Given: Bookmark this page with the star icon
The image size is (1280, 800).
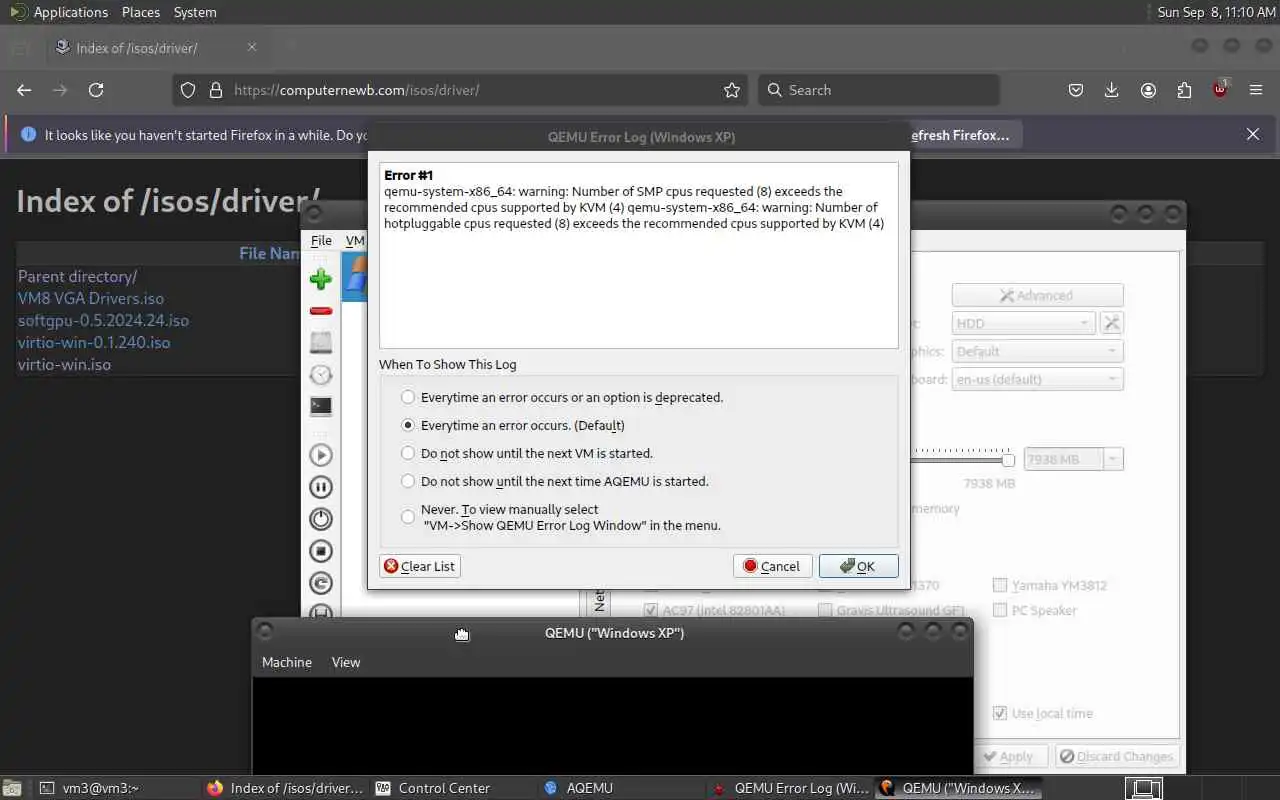Looking at the screenshot, I should [x=732, y=90].
